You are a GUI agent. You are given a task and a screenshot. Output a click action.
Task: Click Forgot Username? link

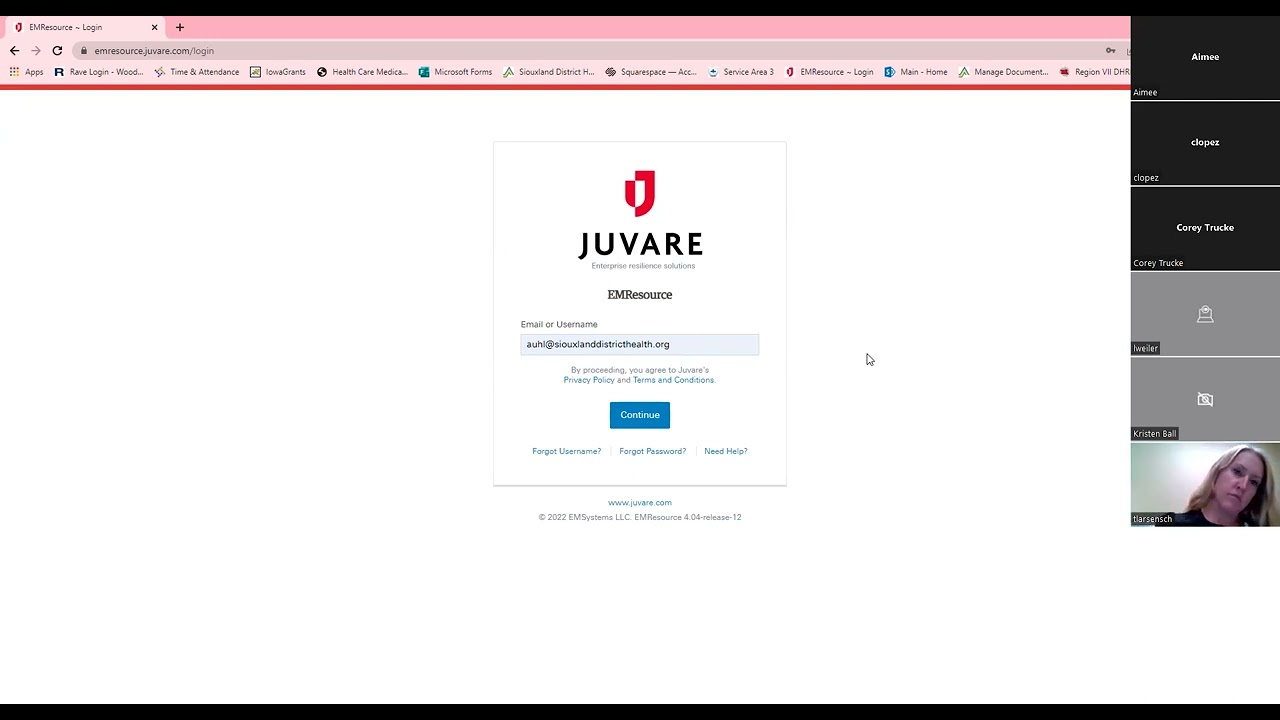coord(567,451)
